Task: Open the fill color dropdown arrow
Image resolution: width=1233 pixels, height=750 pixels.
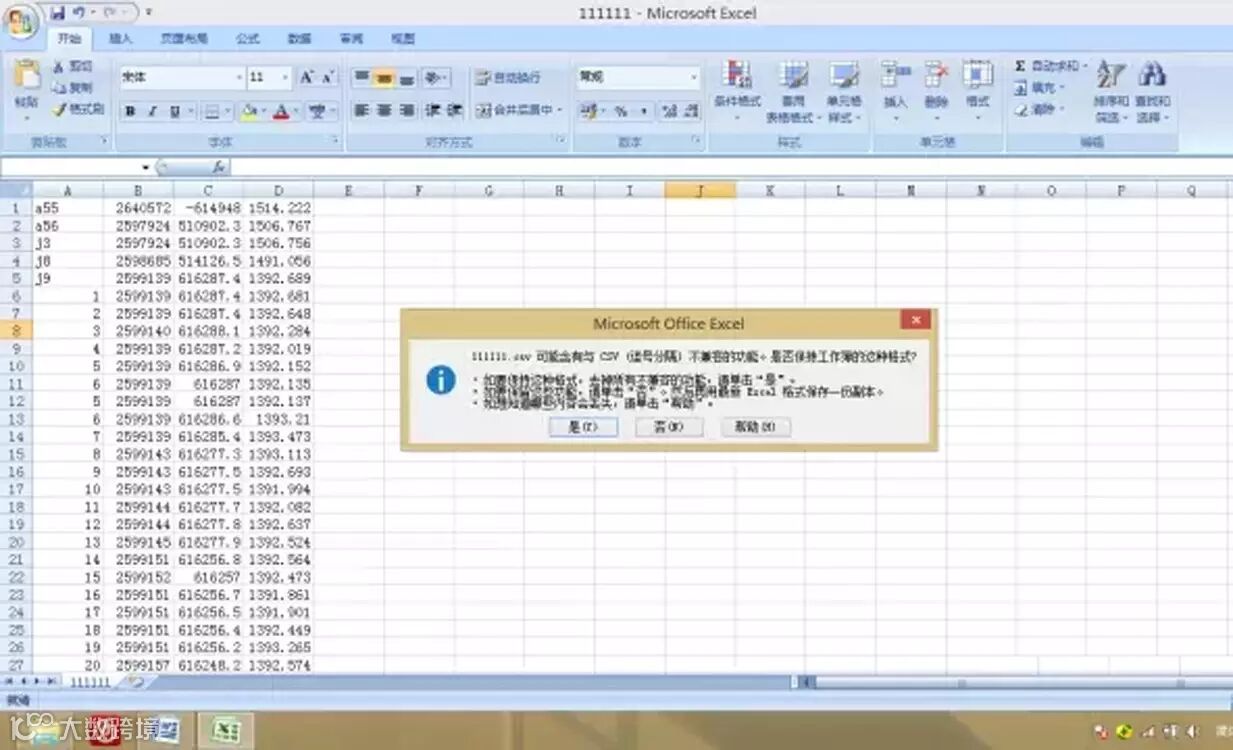Action: click(x=263, y=111)
